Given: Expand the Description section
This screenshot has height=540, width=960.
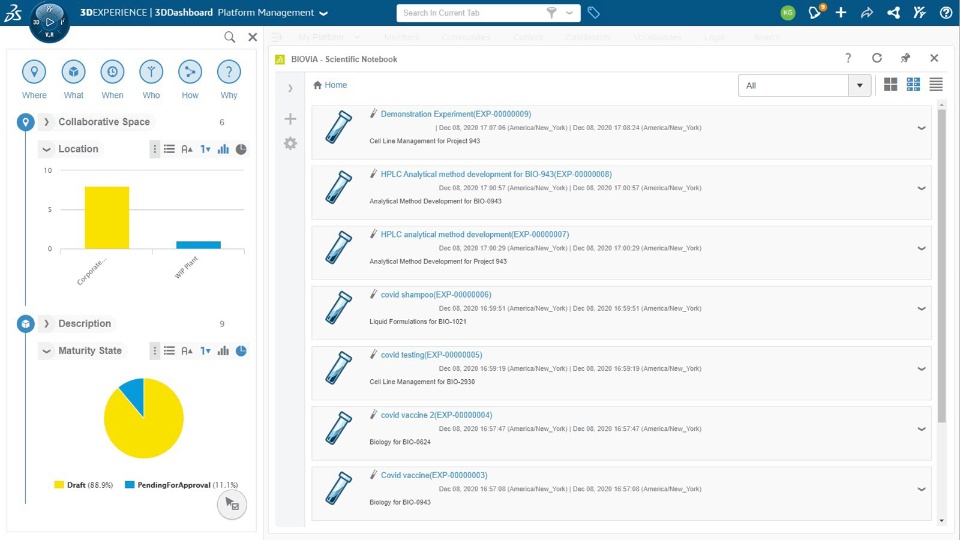Looking at the screenshot, I should click(46, 324).
